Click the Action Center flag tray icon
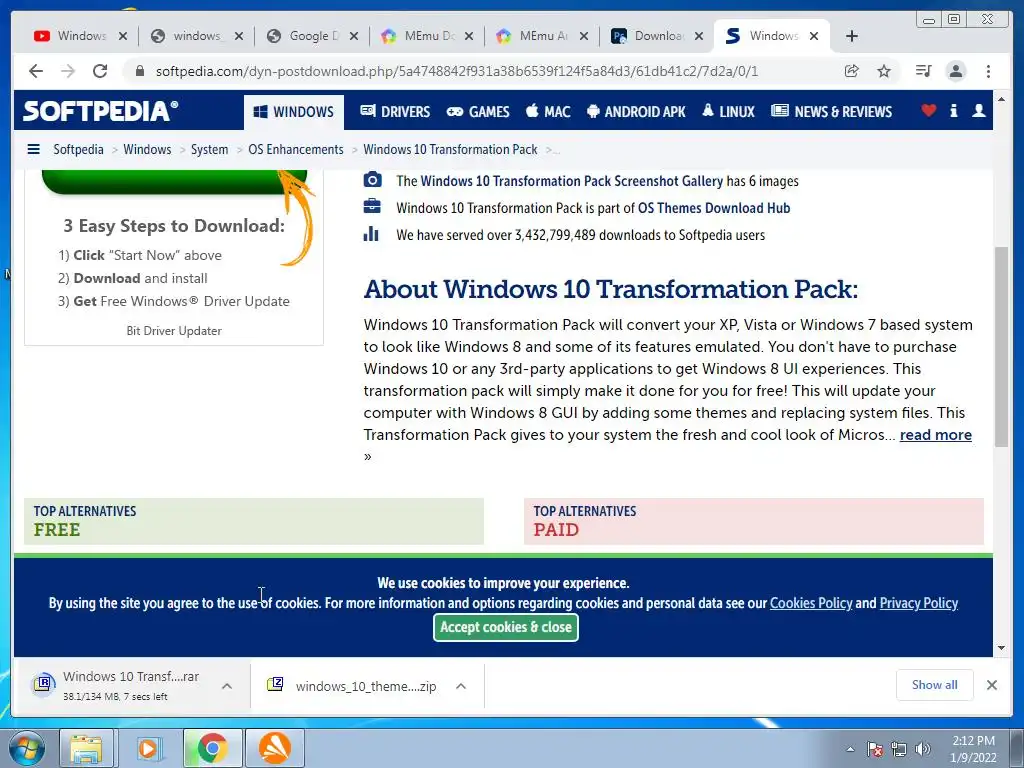The image size is (1024, 768). [875, 749]
